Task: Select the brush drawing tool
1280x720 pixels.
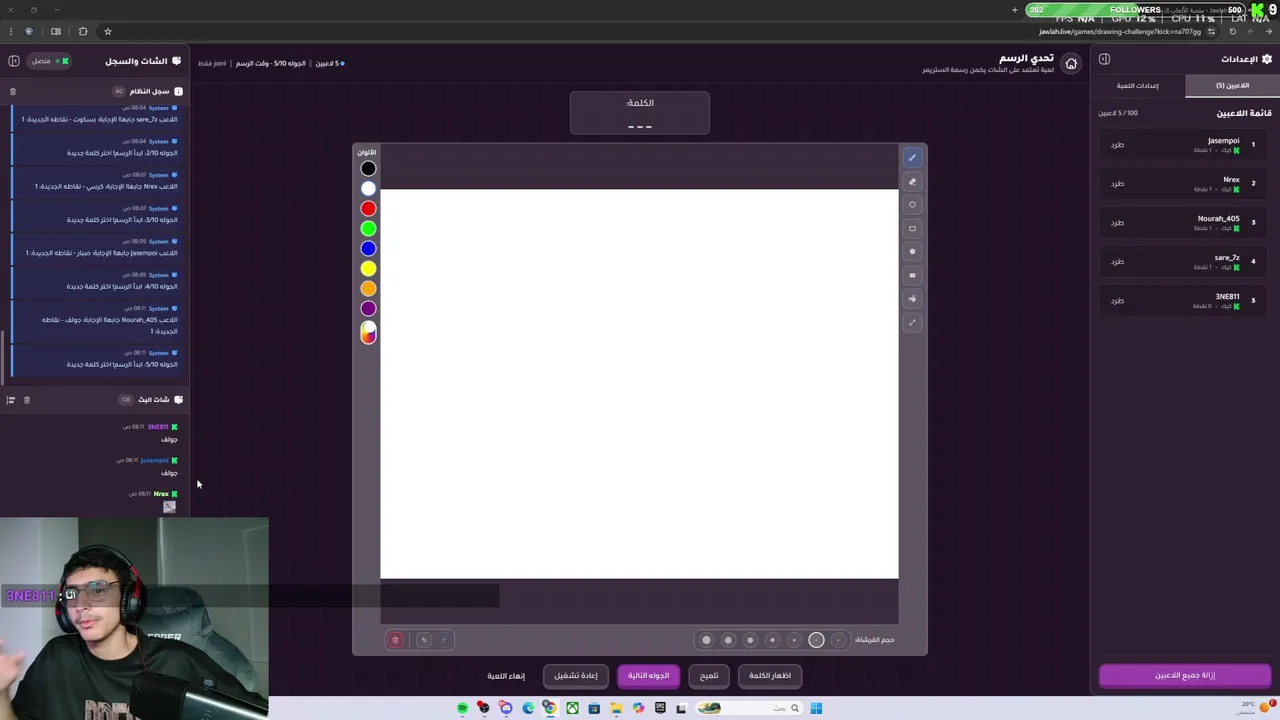Action: point(912,157)
